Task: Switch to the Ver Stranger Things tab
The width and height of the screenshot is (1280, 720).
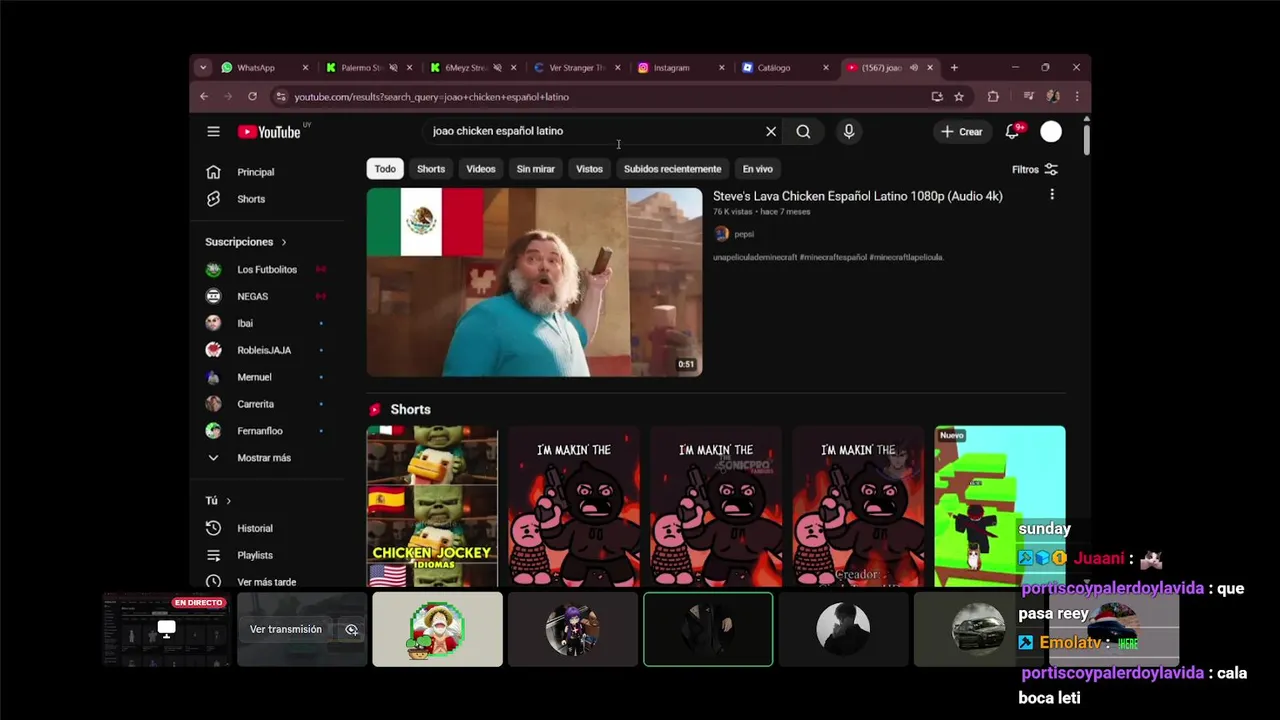Action: pos(577,68)
